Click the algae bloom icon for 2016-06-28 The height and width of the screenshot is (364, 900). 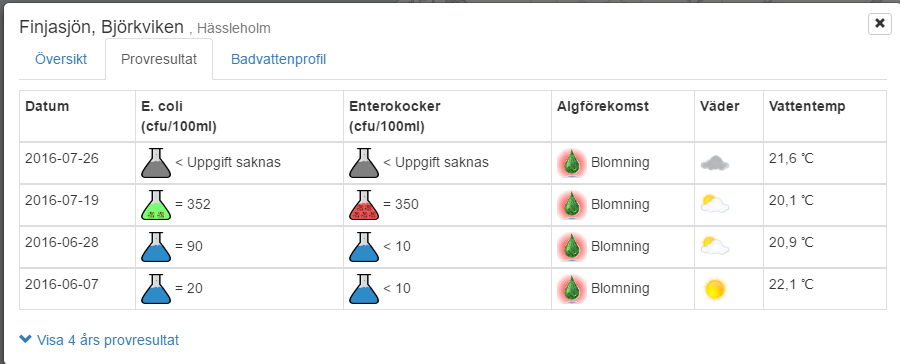(571, 247)
